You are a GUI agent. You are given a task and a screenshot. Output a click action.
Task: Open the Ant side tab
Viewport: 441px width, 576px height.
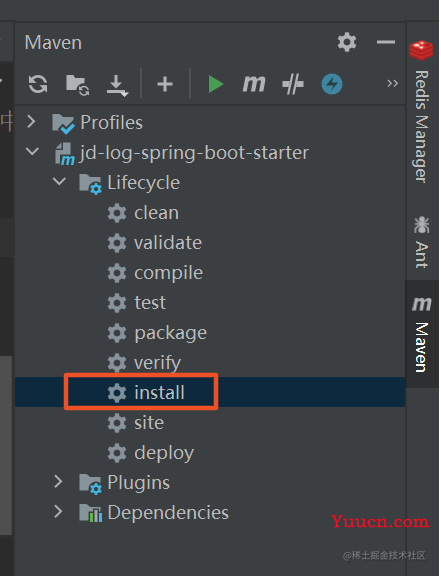coord(422,242)
